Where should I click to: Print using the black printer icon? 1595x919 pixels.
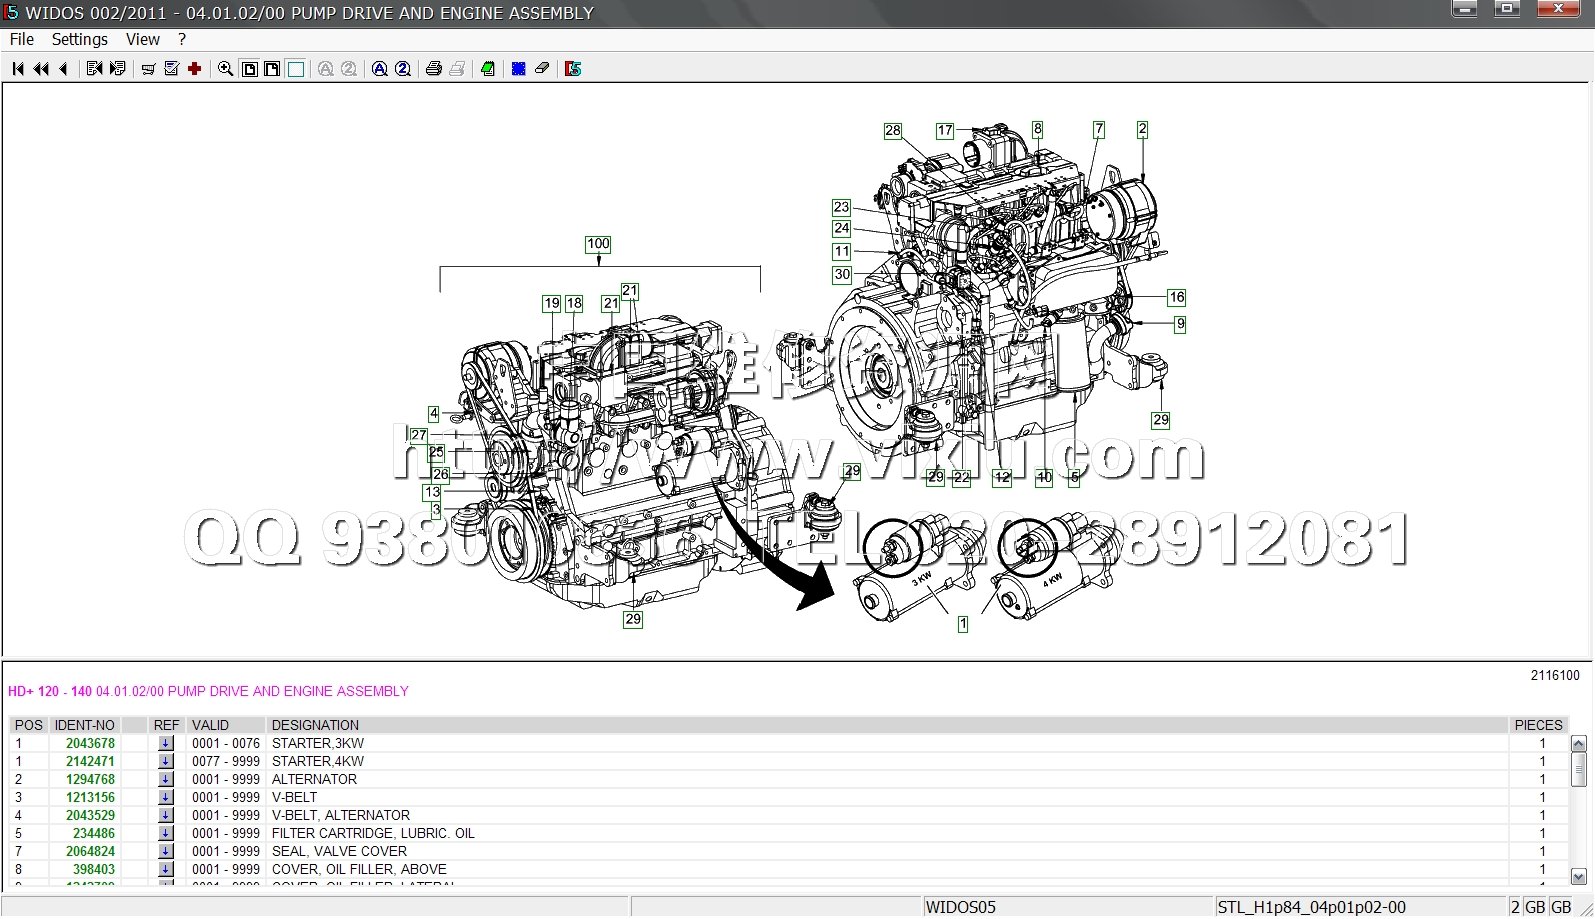click(x=434, y=69)
